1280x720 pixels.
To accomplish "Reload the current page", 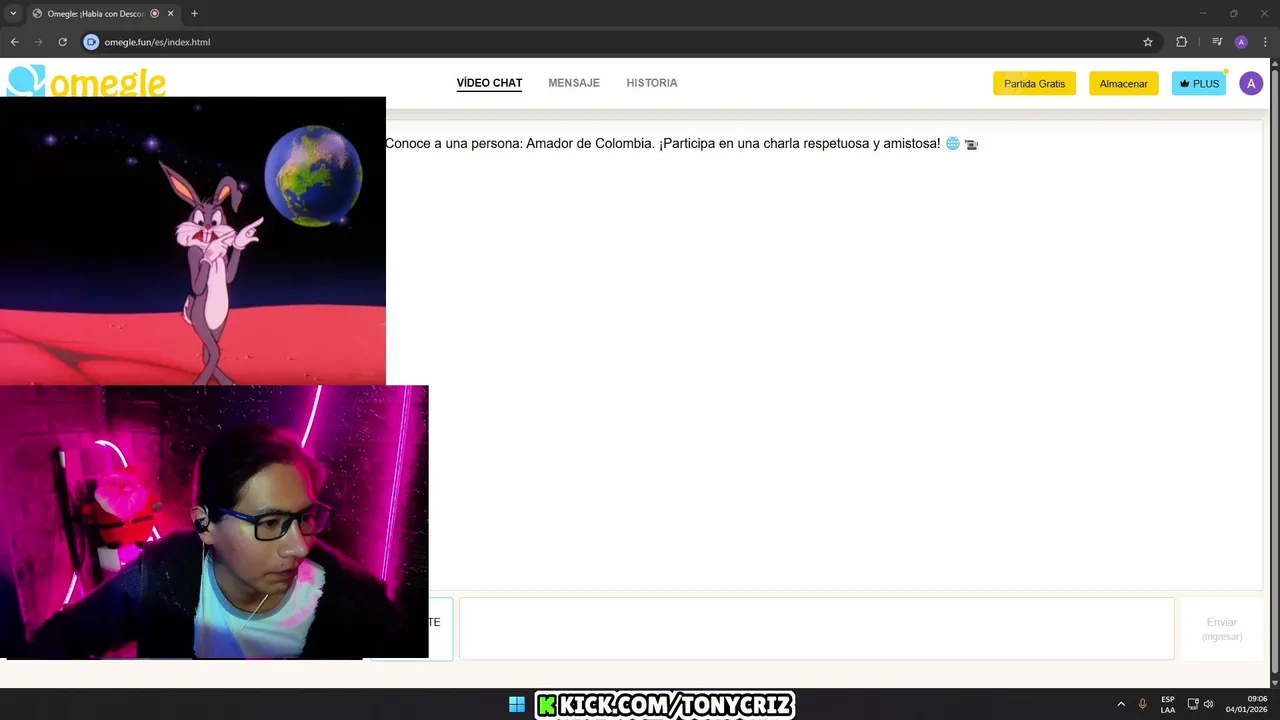I will (62, 42).
